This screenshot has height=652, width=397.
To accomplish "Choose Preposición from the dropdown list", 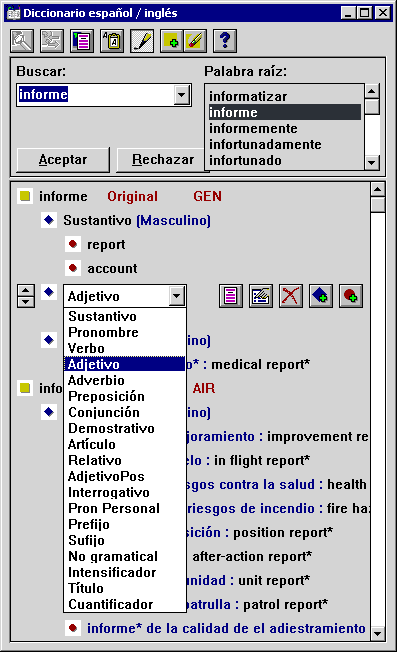I will [x=124, y=396].
